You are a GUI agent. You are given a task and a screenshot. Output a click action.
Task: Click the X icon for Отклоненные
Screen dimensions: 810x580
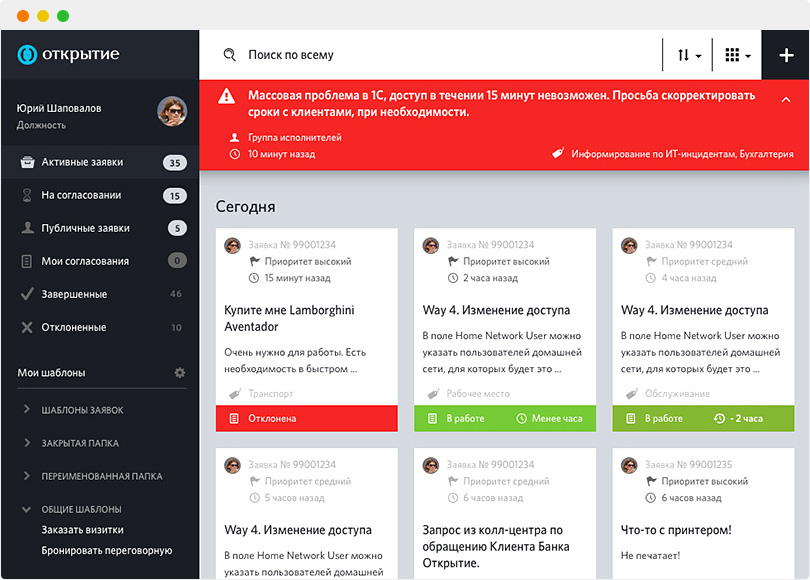[x=27, y=327]
